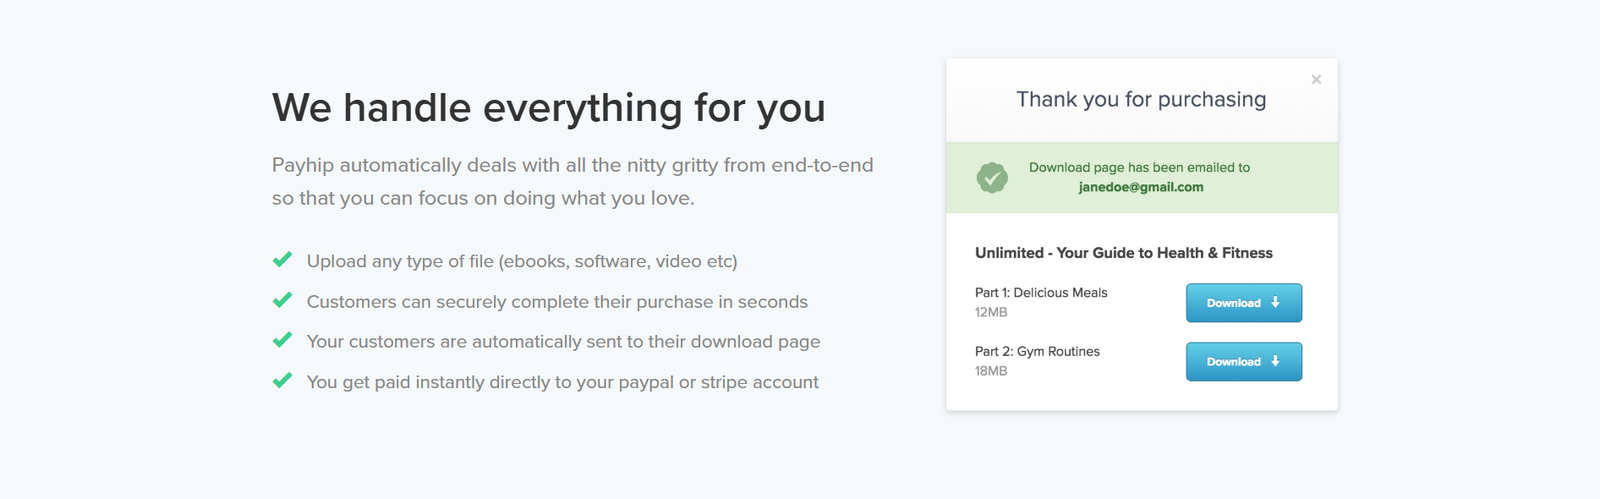Click the checkmark beside Customers can securely complete
1600x499 pixels.
(283, 300)
